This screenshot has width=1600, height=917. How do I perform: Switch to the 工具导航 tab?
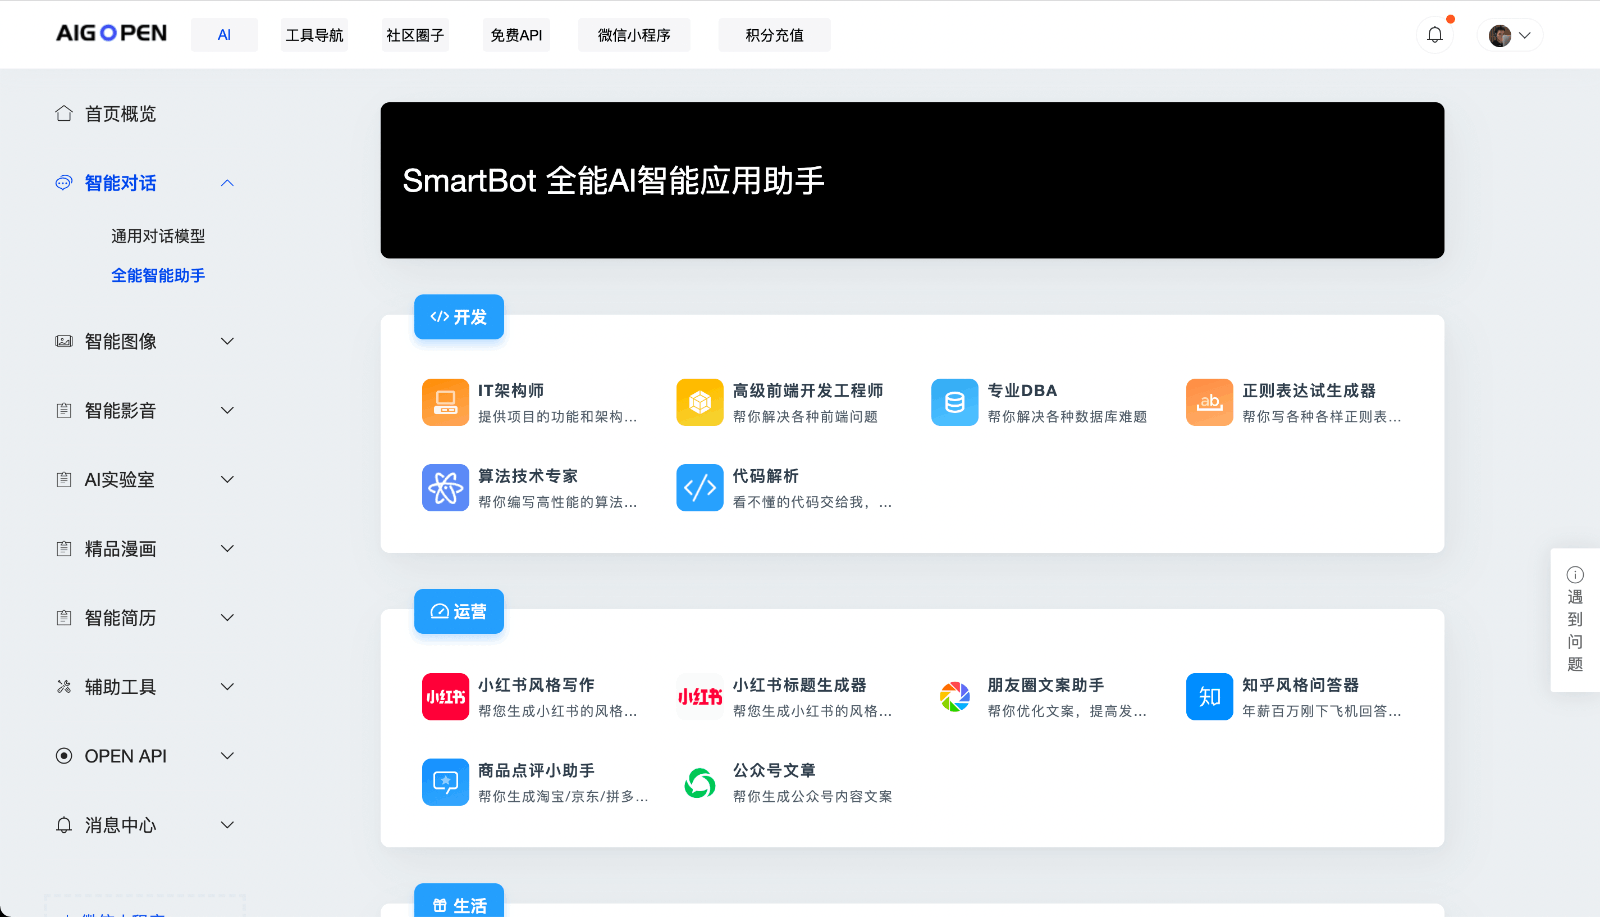(x=314, y=34)
